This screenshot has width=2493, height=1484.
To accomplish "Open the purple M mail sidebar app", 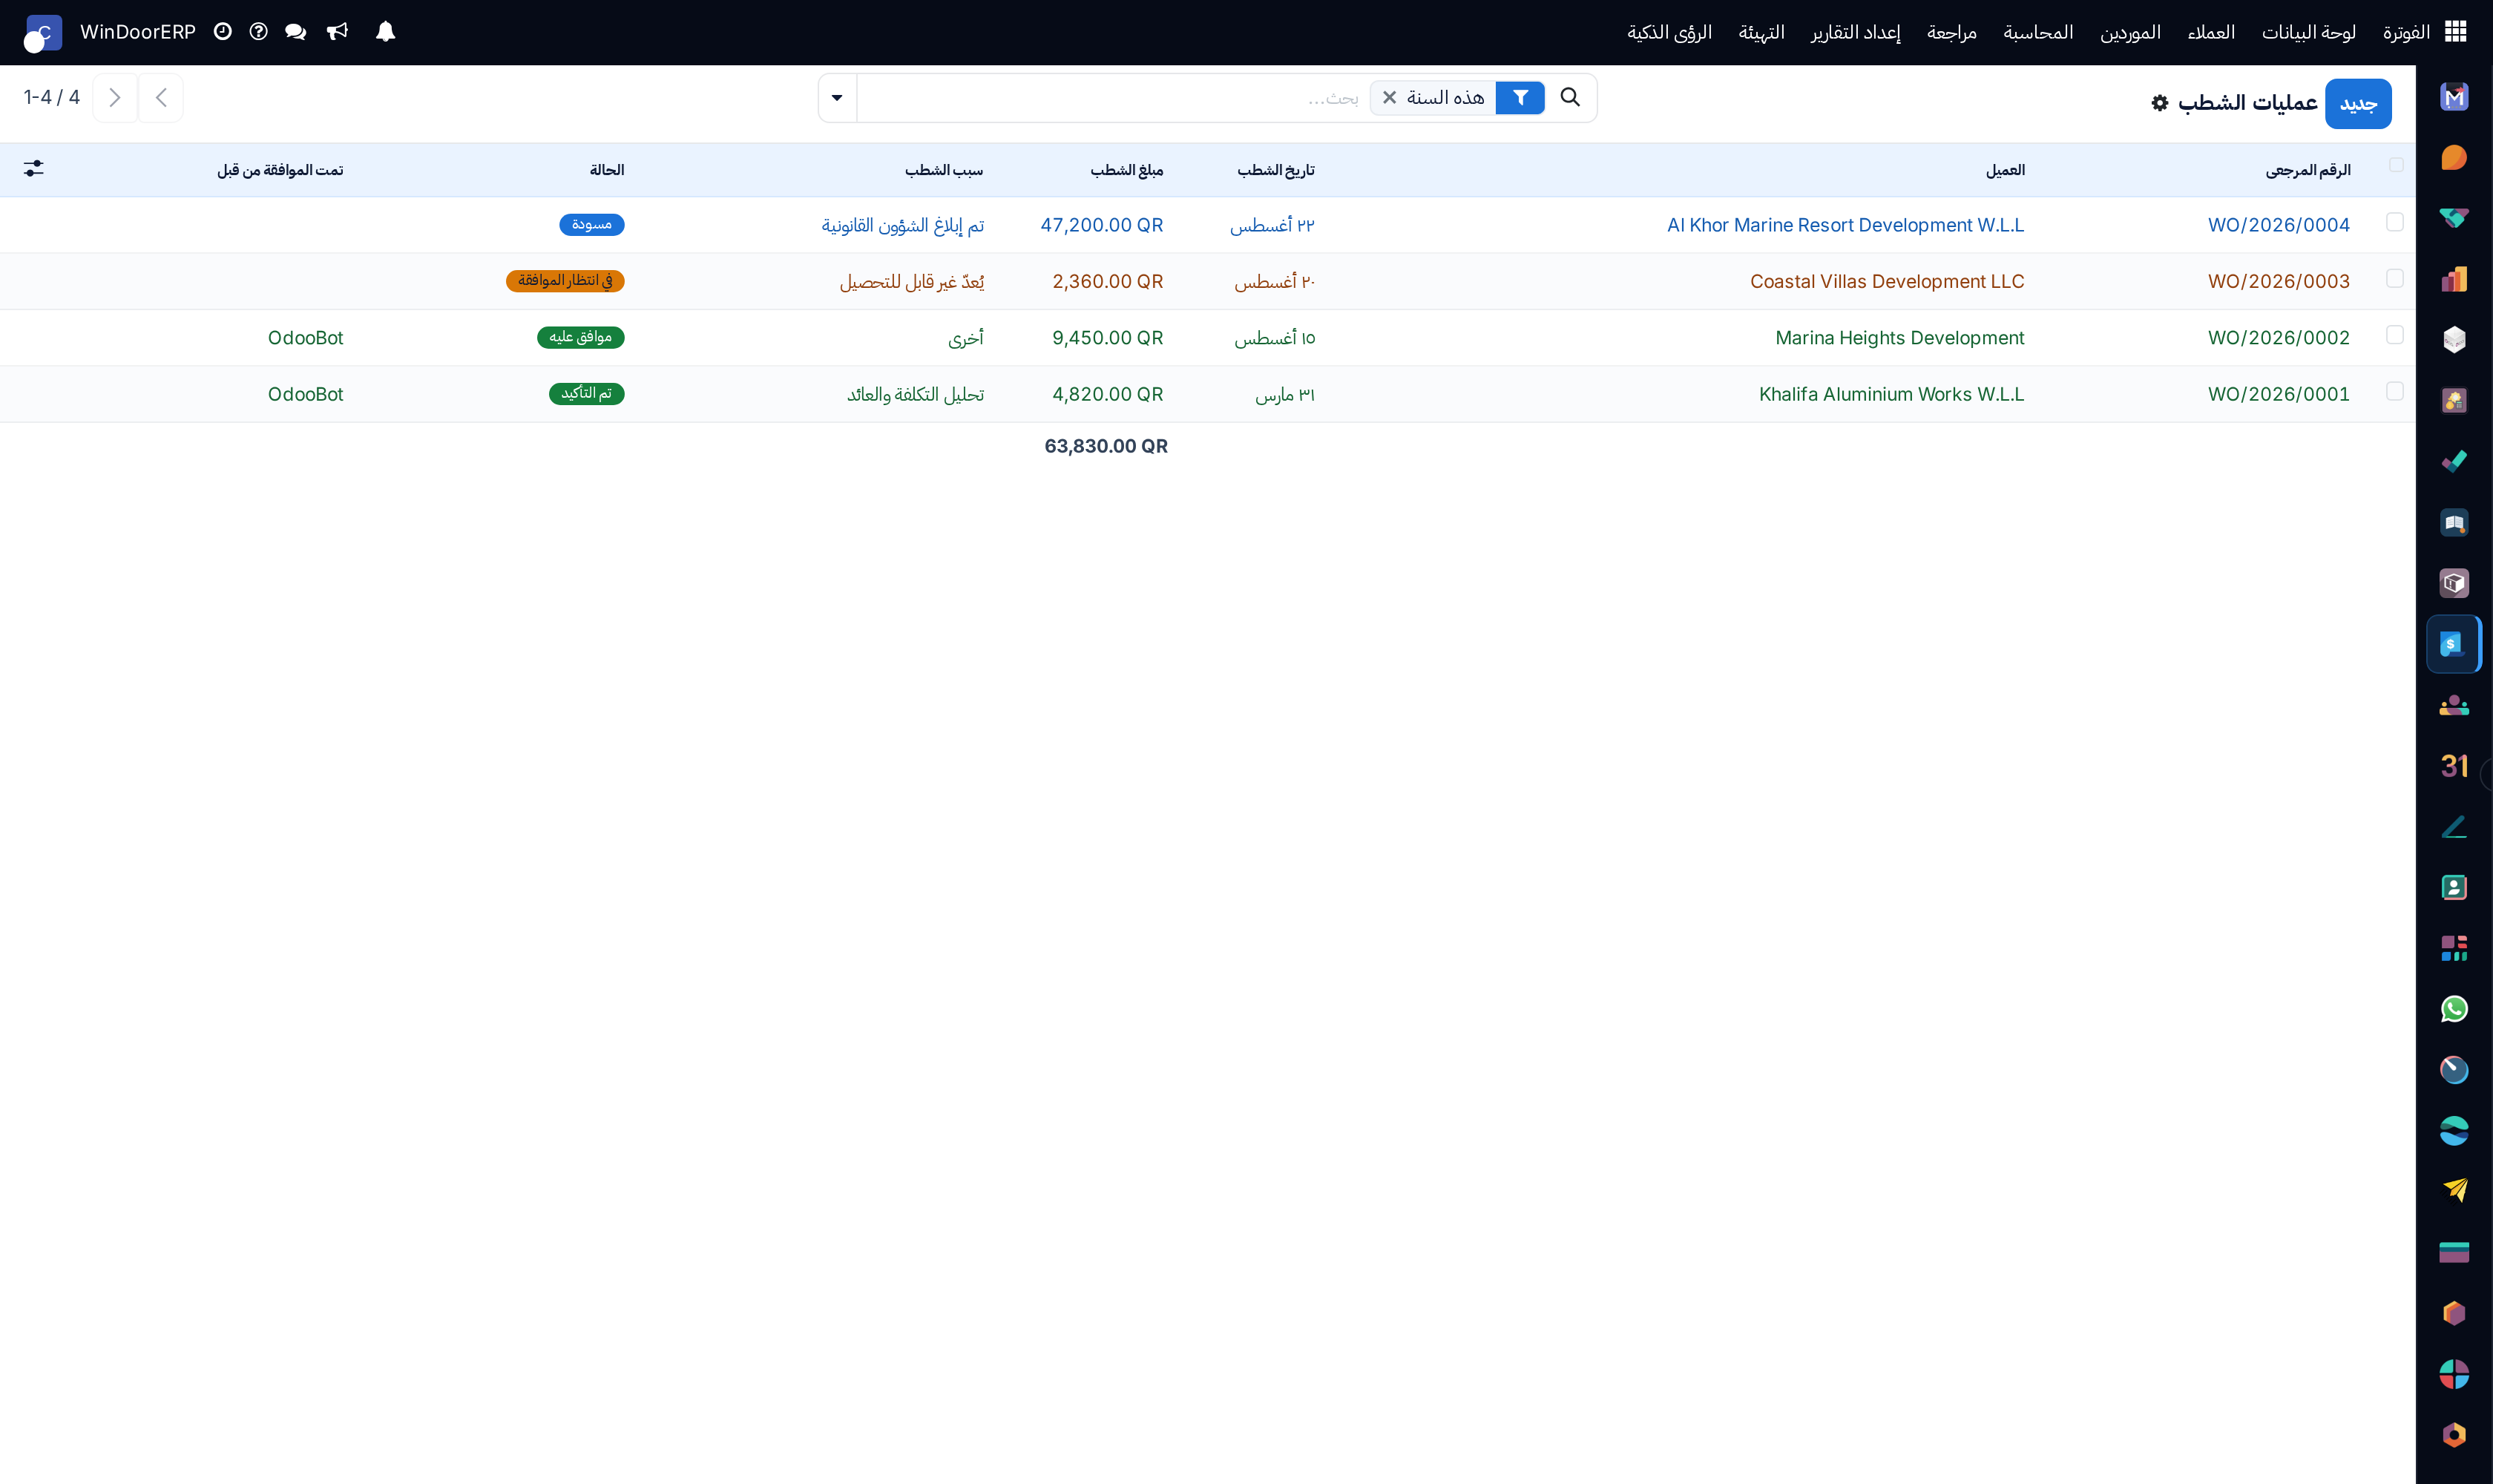I will click(x=2454, y=97).
